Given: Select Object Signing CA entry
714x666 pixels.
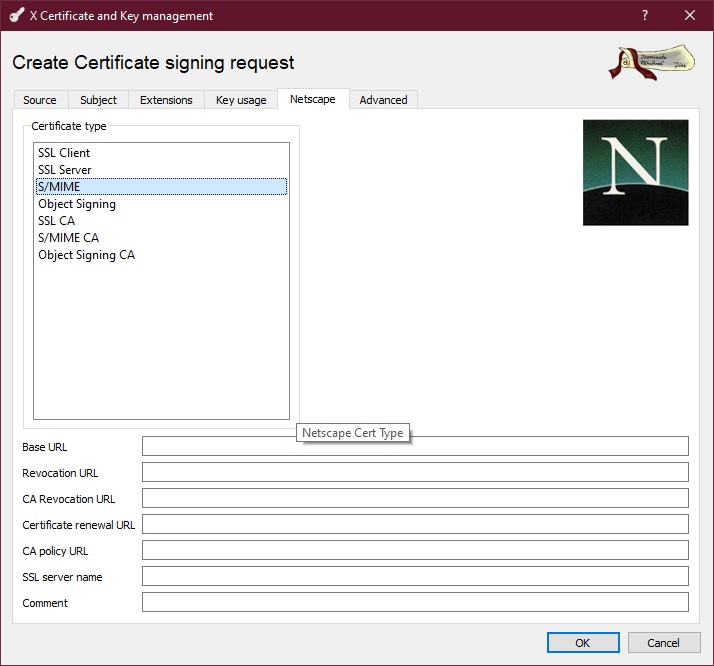Looking at the screenshot, I should point(86,255).
